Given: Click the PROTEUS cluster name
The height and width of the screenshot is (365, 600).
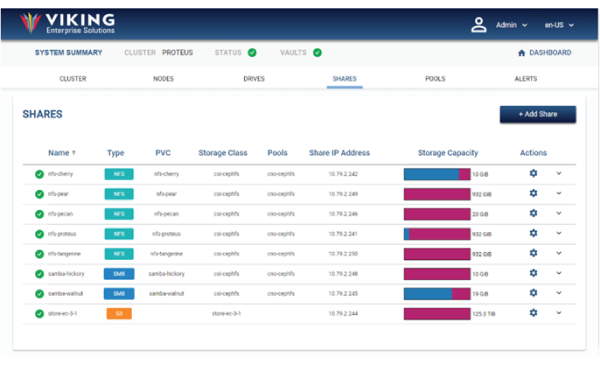Looking at the screenshot, I should [x=177, y=52].
